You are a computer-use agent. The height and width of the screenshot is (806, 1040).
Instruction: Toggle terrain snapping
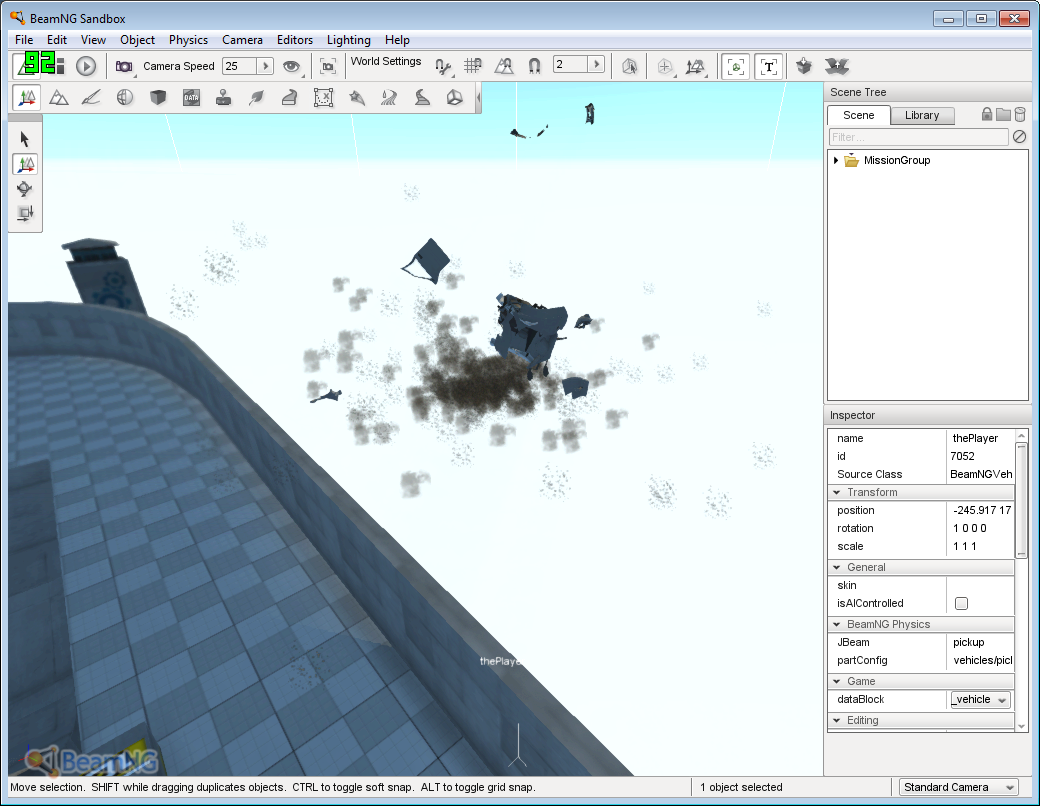coord(504,66)
